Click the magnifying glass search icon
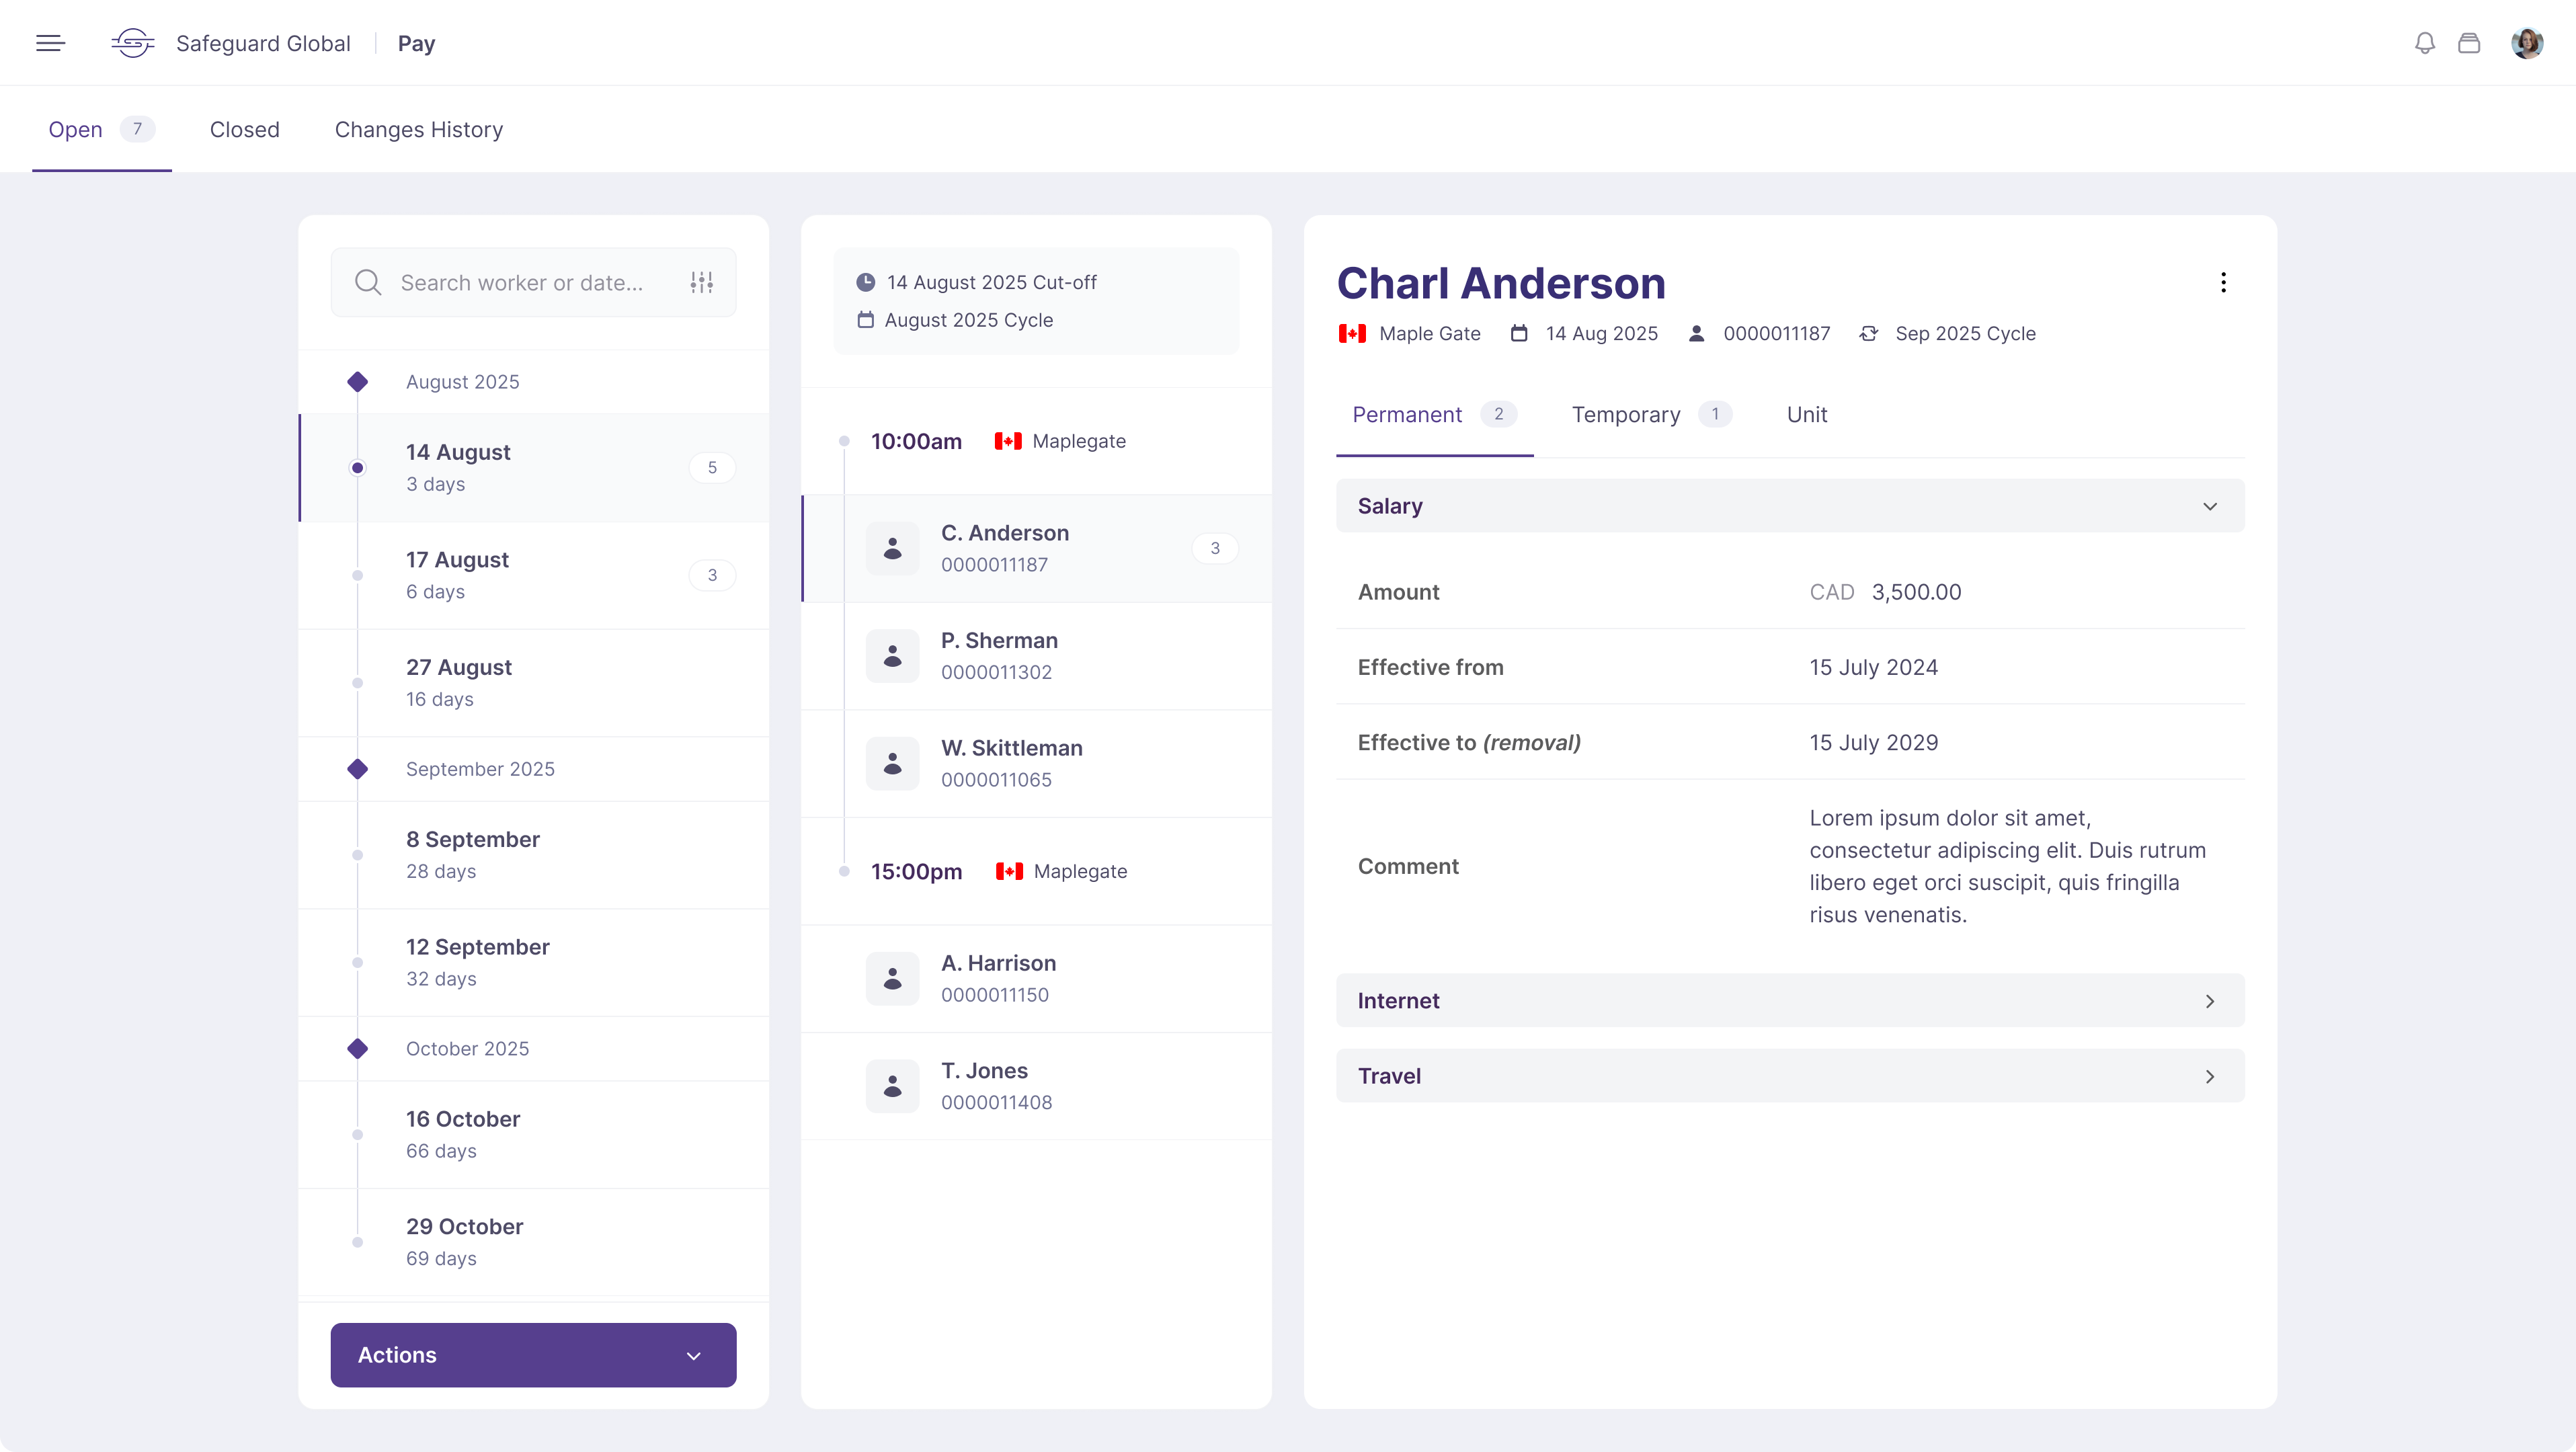The width and height of the screenshot is (2576, 1452). (368, 283)
